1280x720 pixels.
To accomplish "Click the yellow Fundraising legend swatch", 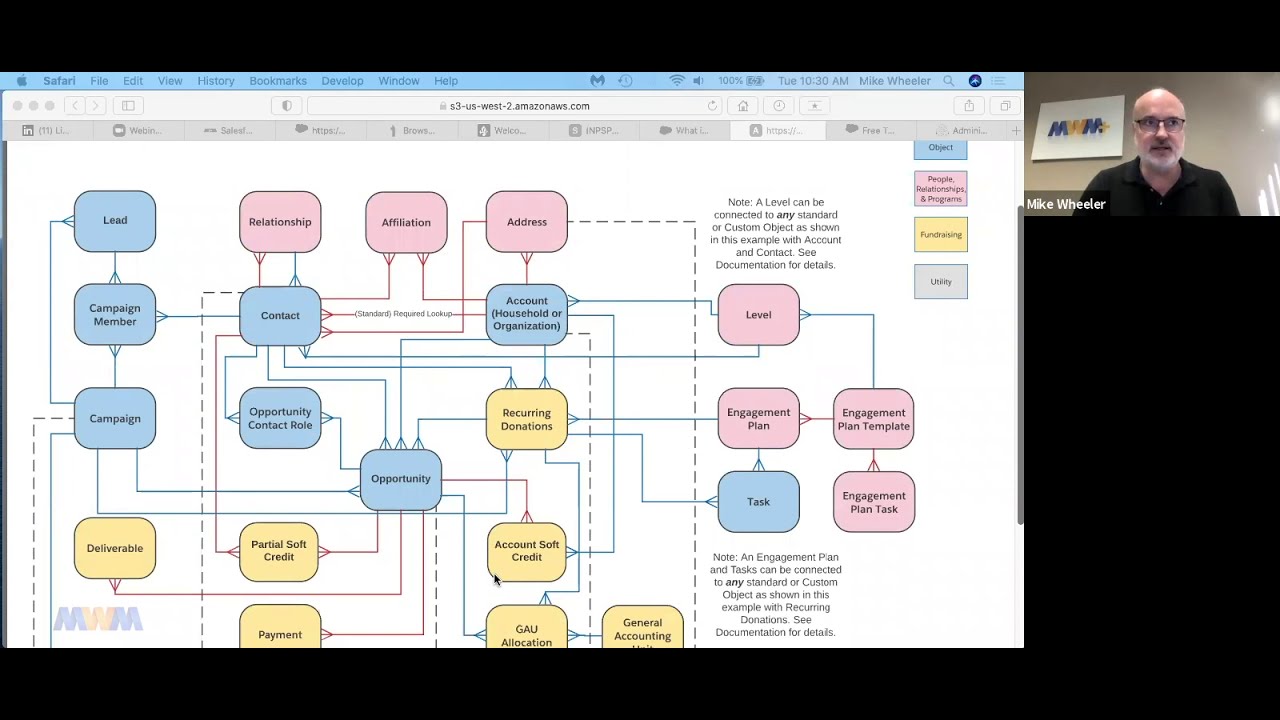I will [941, 235].
